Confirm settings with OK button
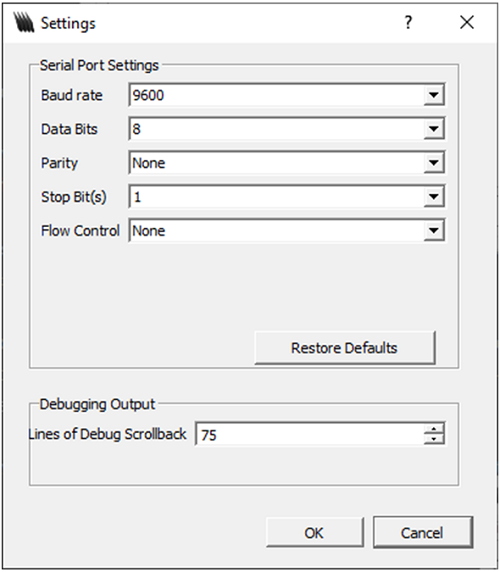Viewport: 500px width, 572px height. 315,533
